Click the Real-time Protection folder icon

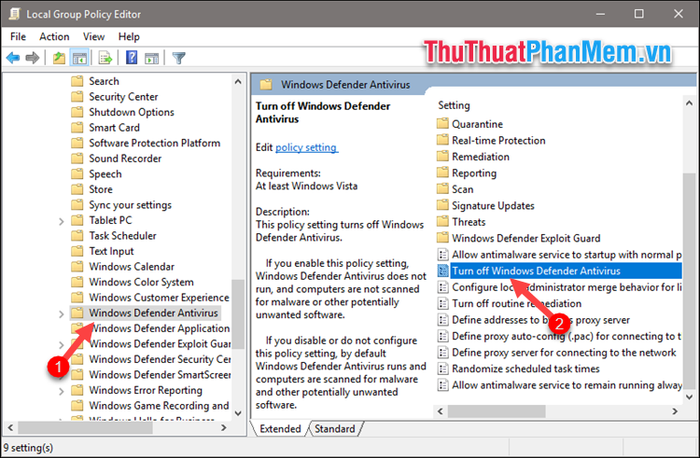(442, 140)
